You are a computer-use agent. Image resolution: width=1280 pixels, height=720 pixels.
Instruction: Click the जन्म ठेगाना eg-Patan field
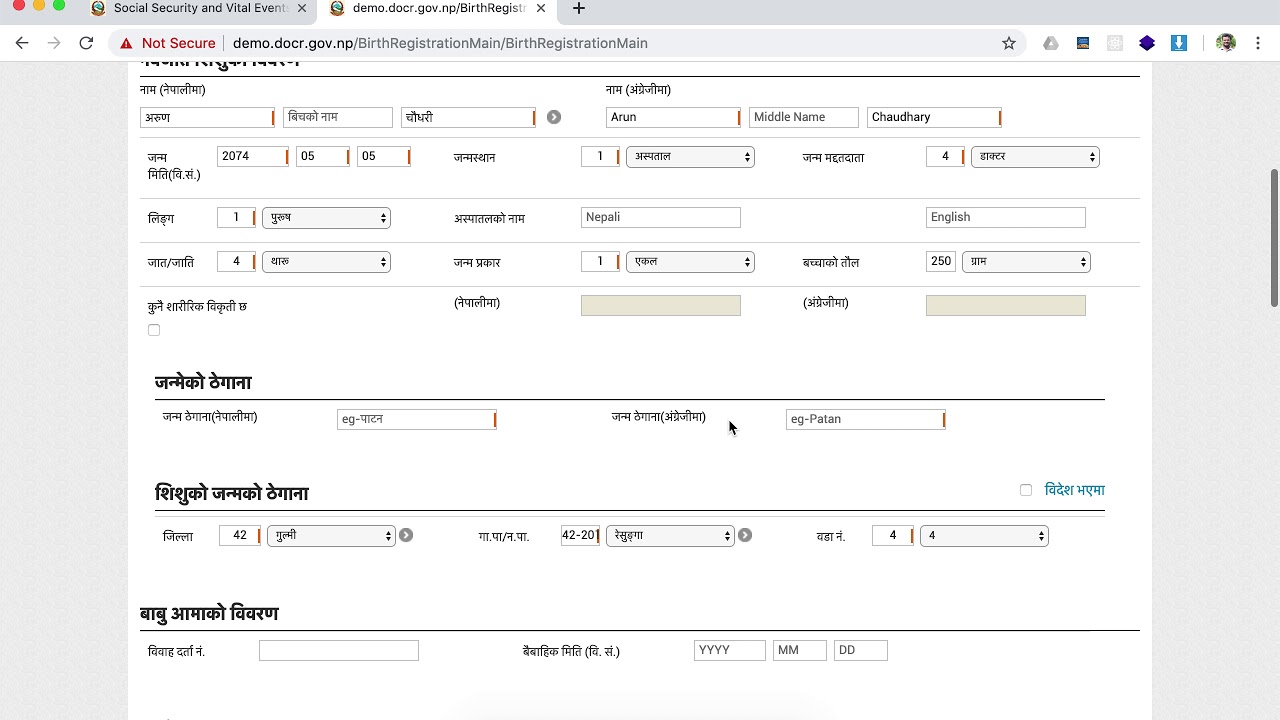[x=865, y=419]
